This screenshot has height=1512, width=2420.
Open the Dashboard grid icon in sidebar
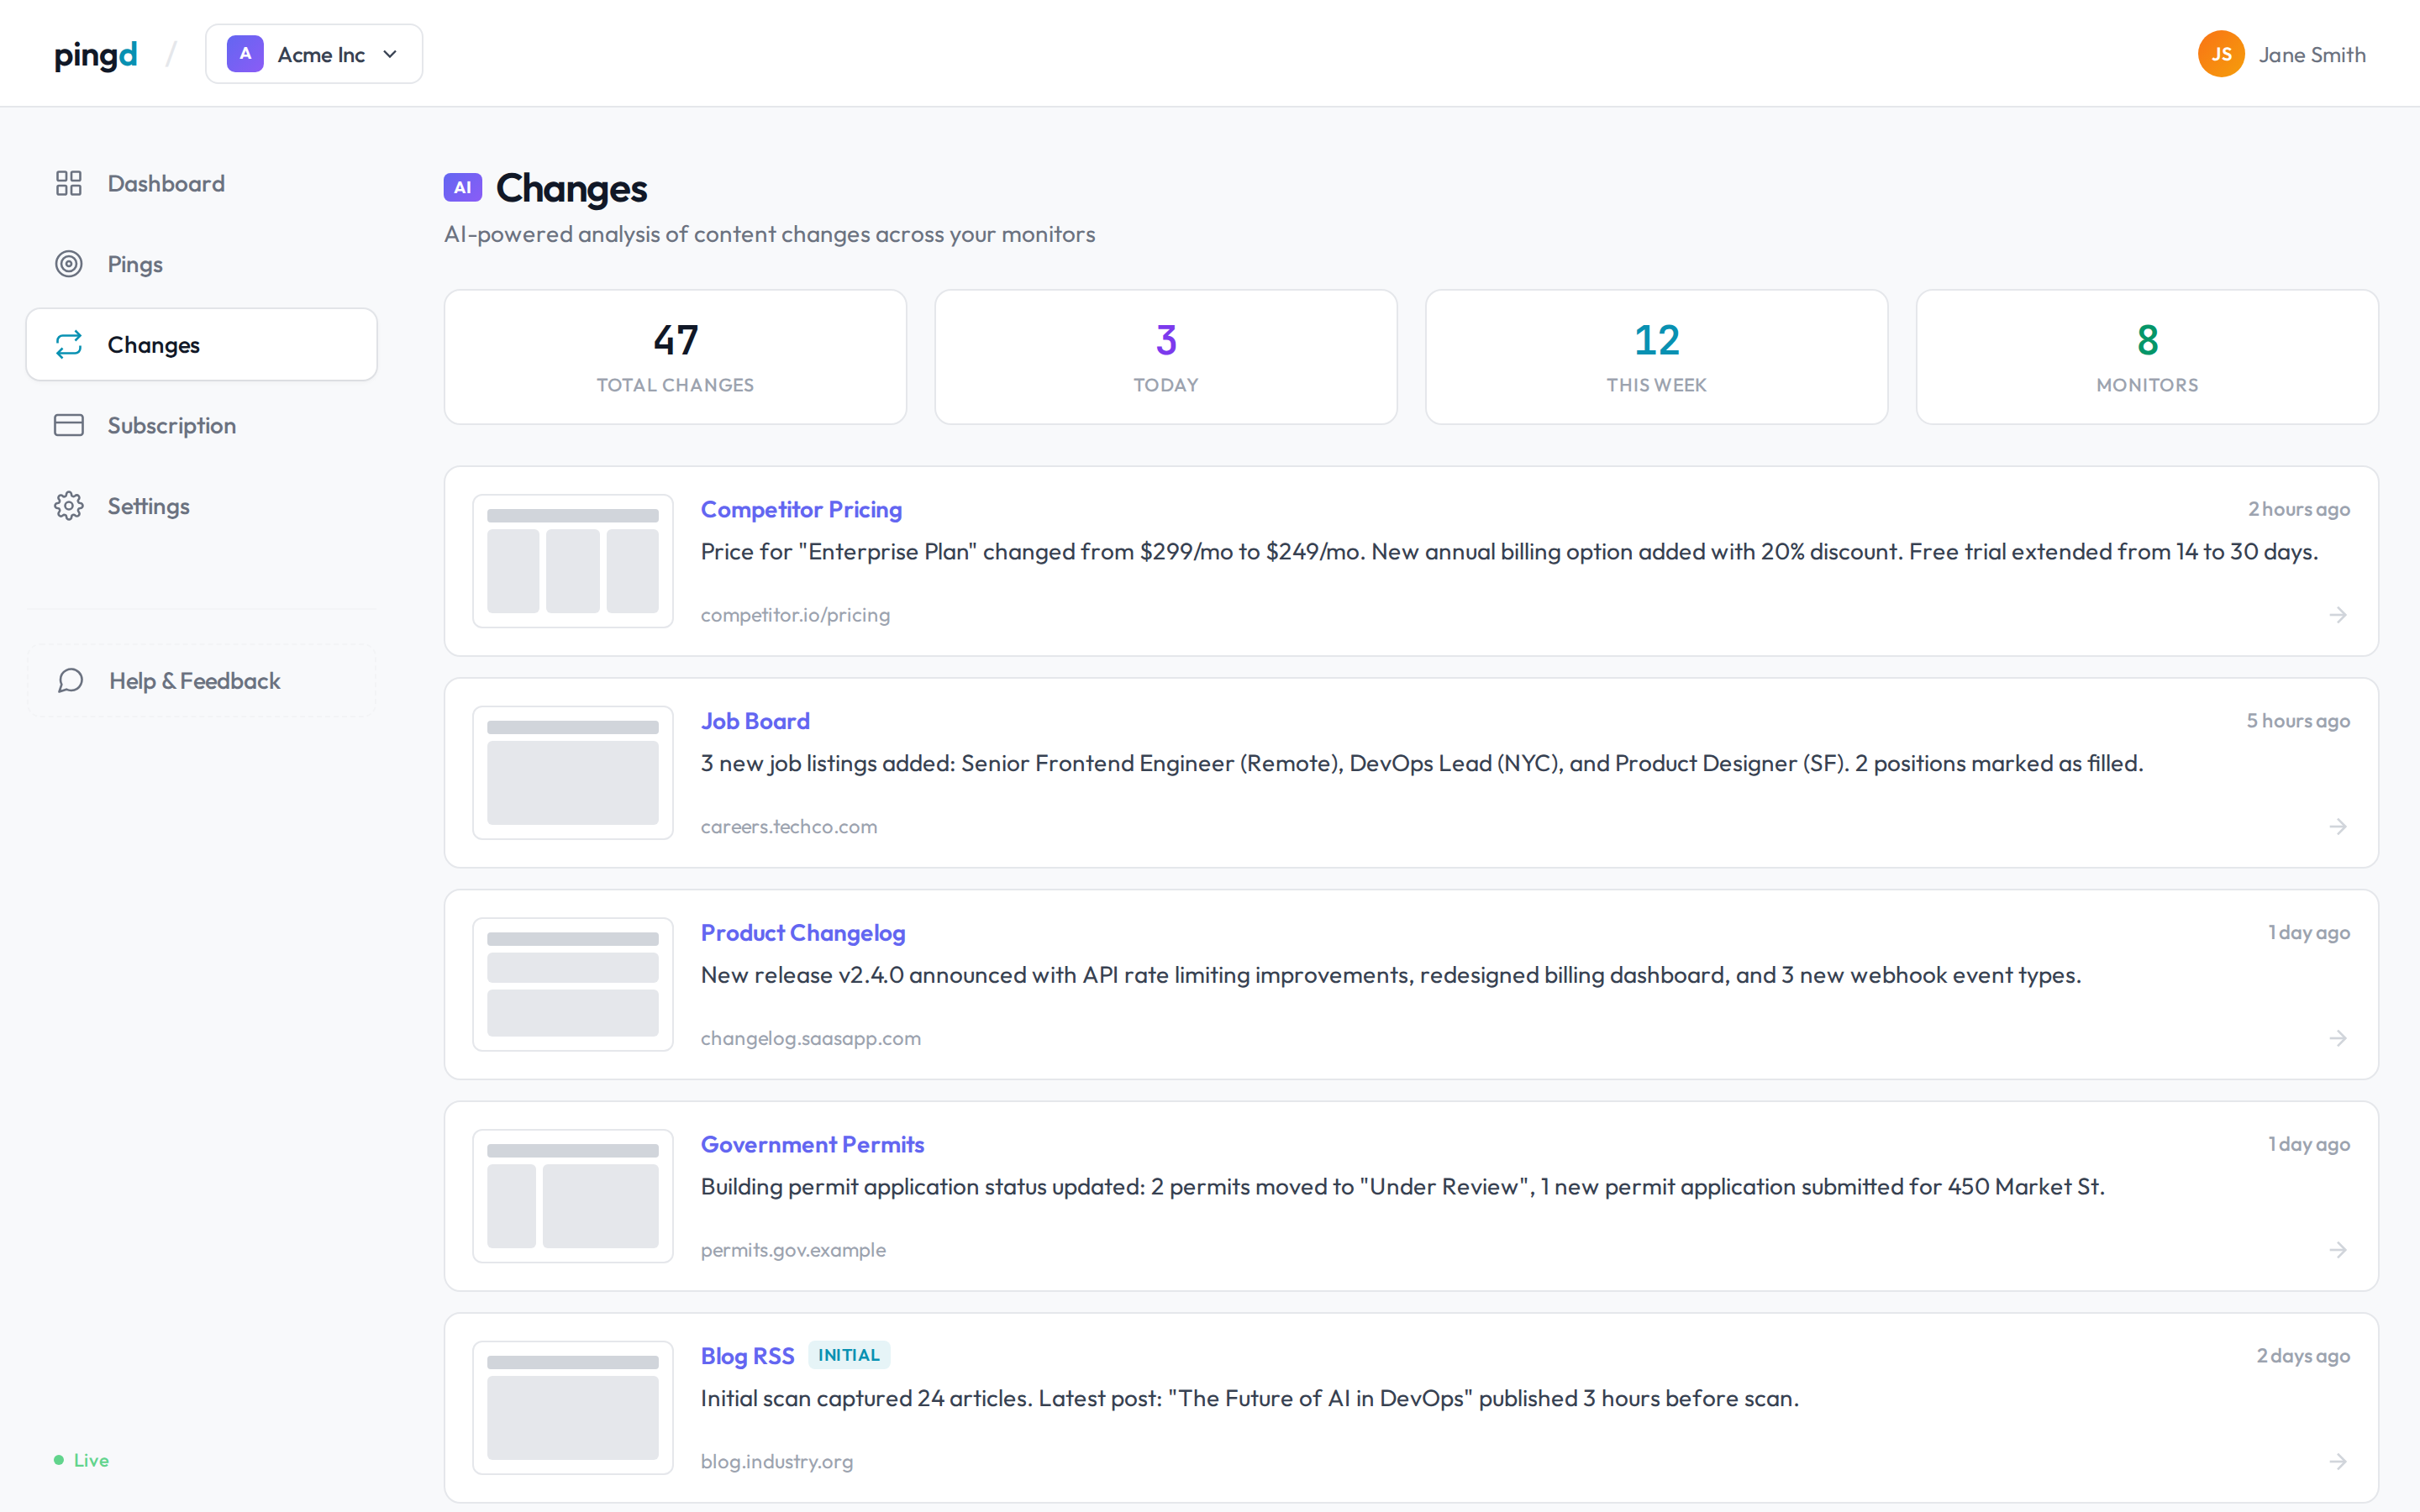(x=68, y=183)
